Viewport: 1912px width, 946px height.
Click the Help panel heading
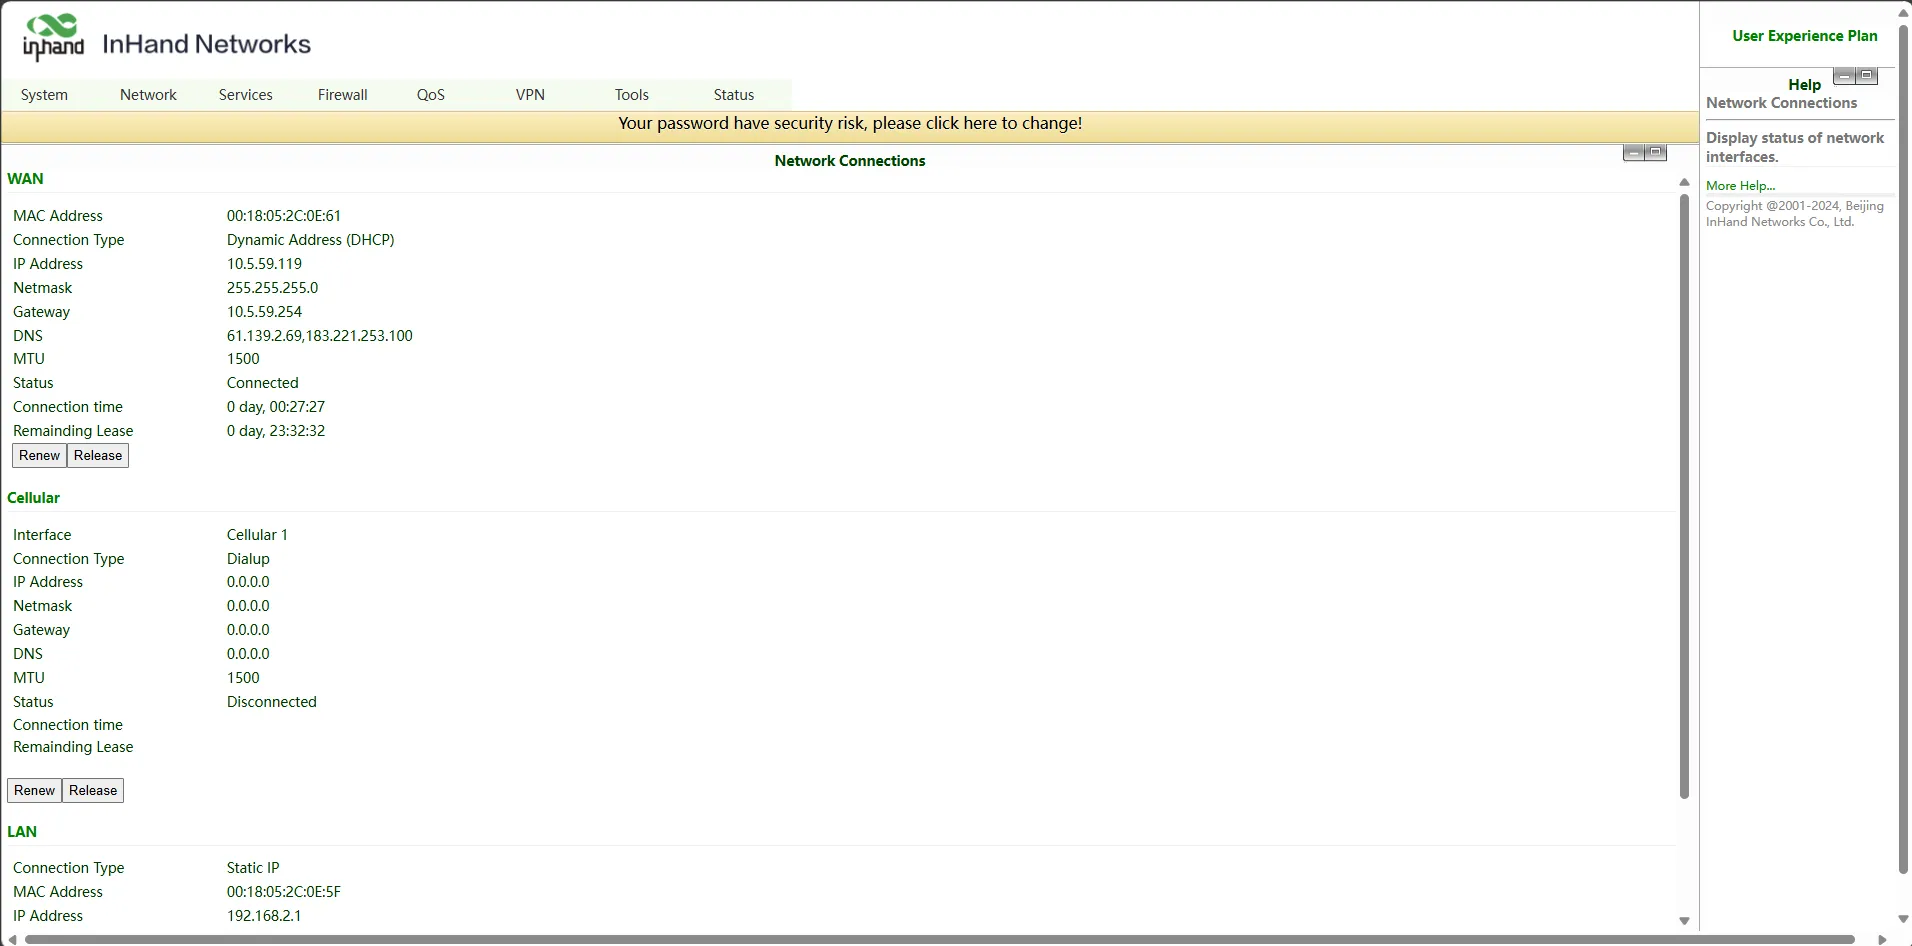point(1804,85)
